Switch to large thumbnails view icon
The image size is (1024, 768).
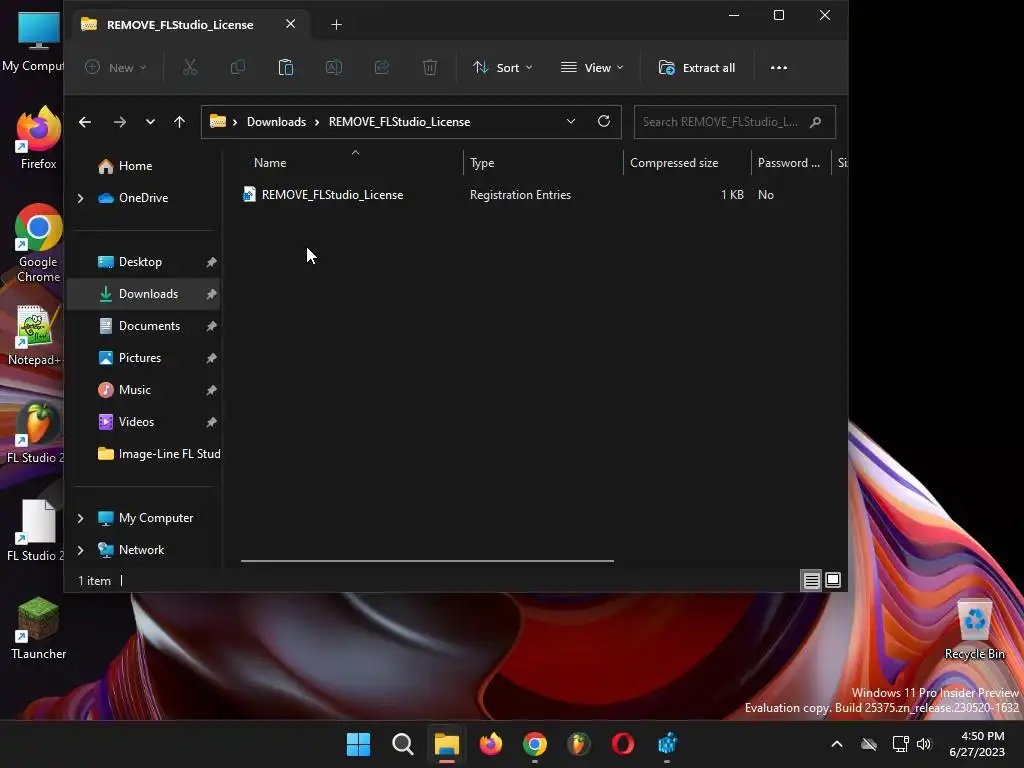(833, 580)
